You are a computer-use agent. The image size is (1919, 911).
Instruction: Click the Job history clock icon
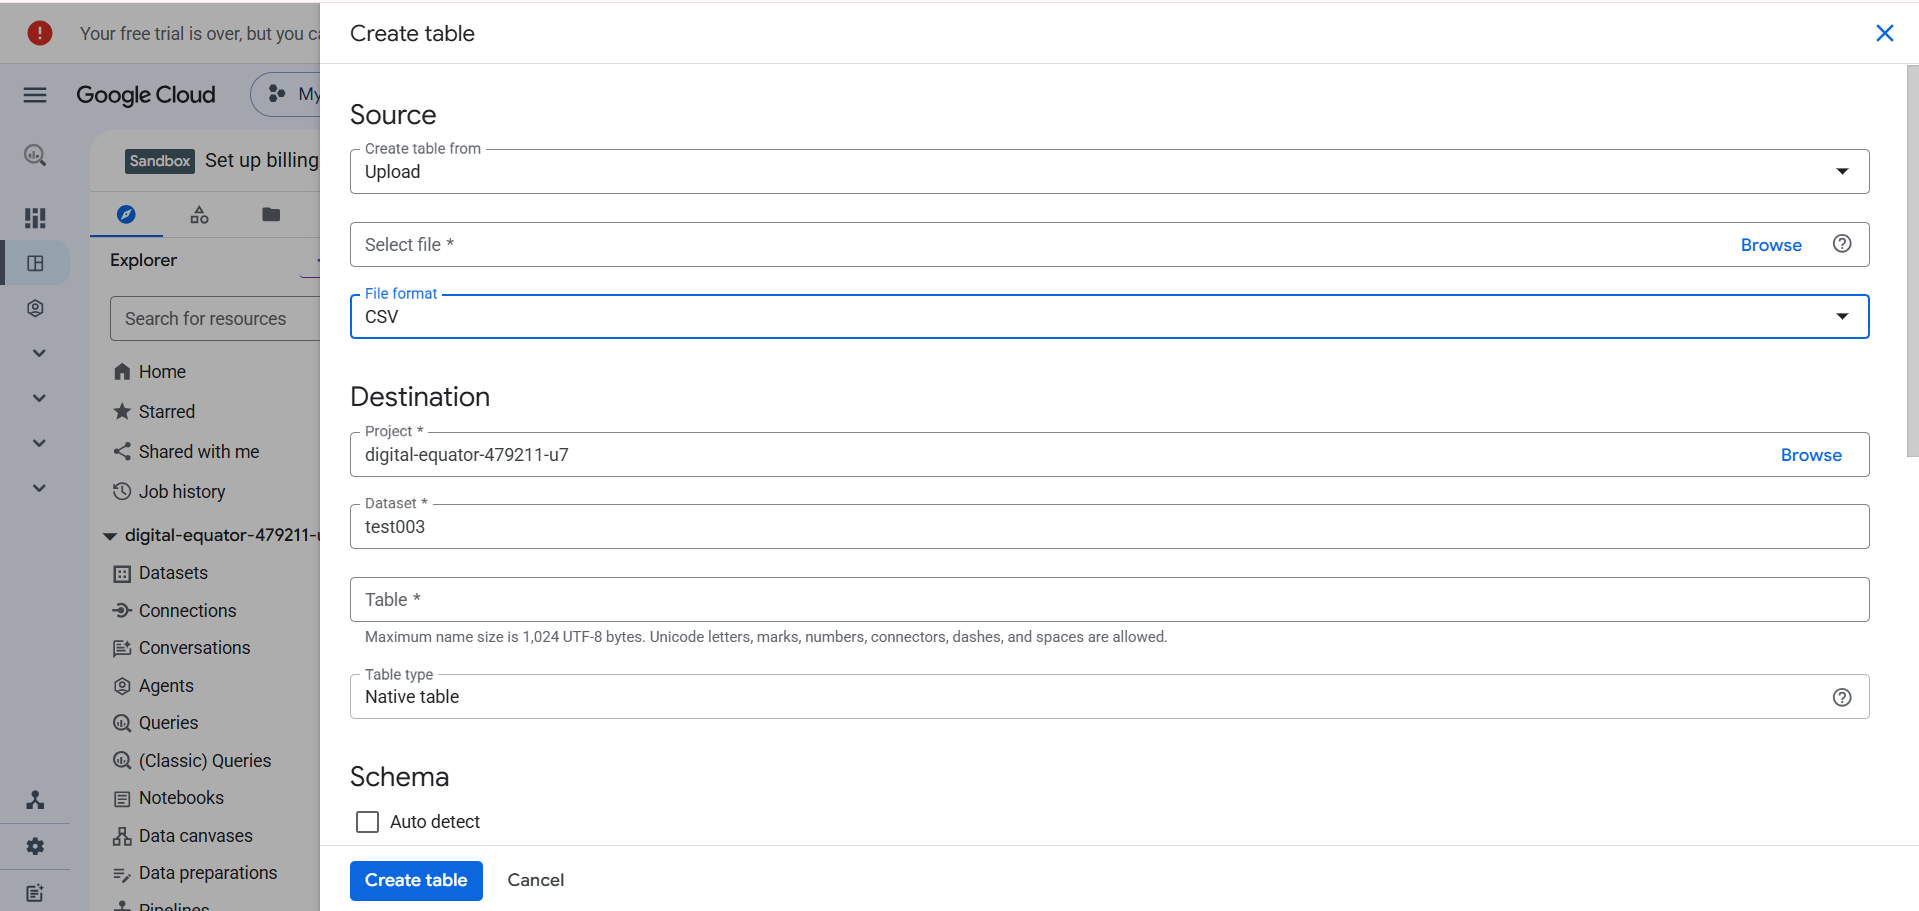[x=122, y=491]
